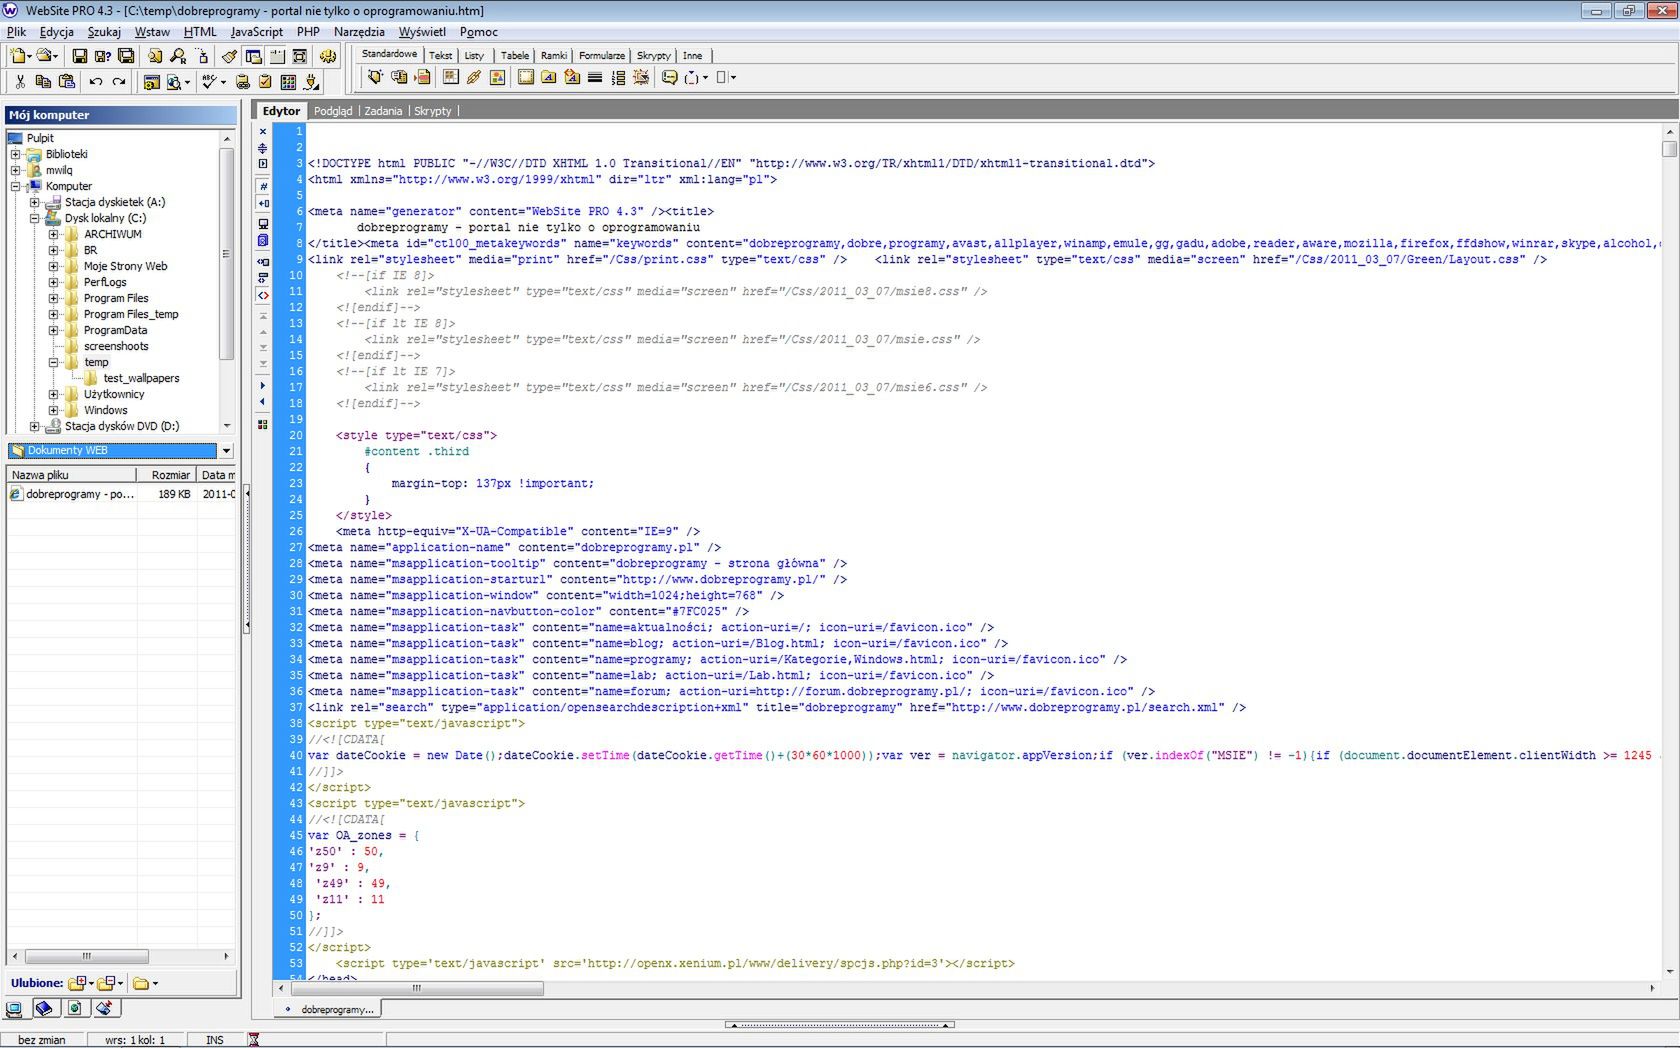Viewport: 1680px width, 1048px height.
Task: Click the editor vertical scroll down arrow
Action: coord(1669,972)
